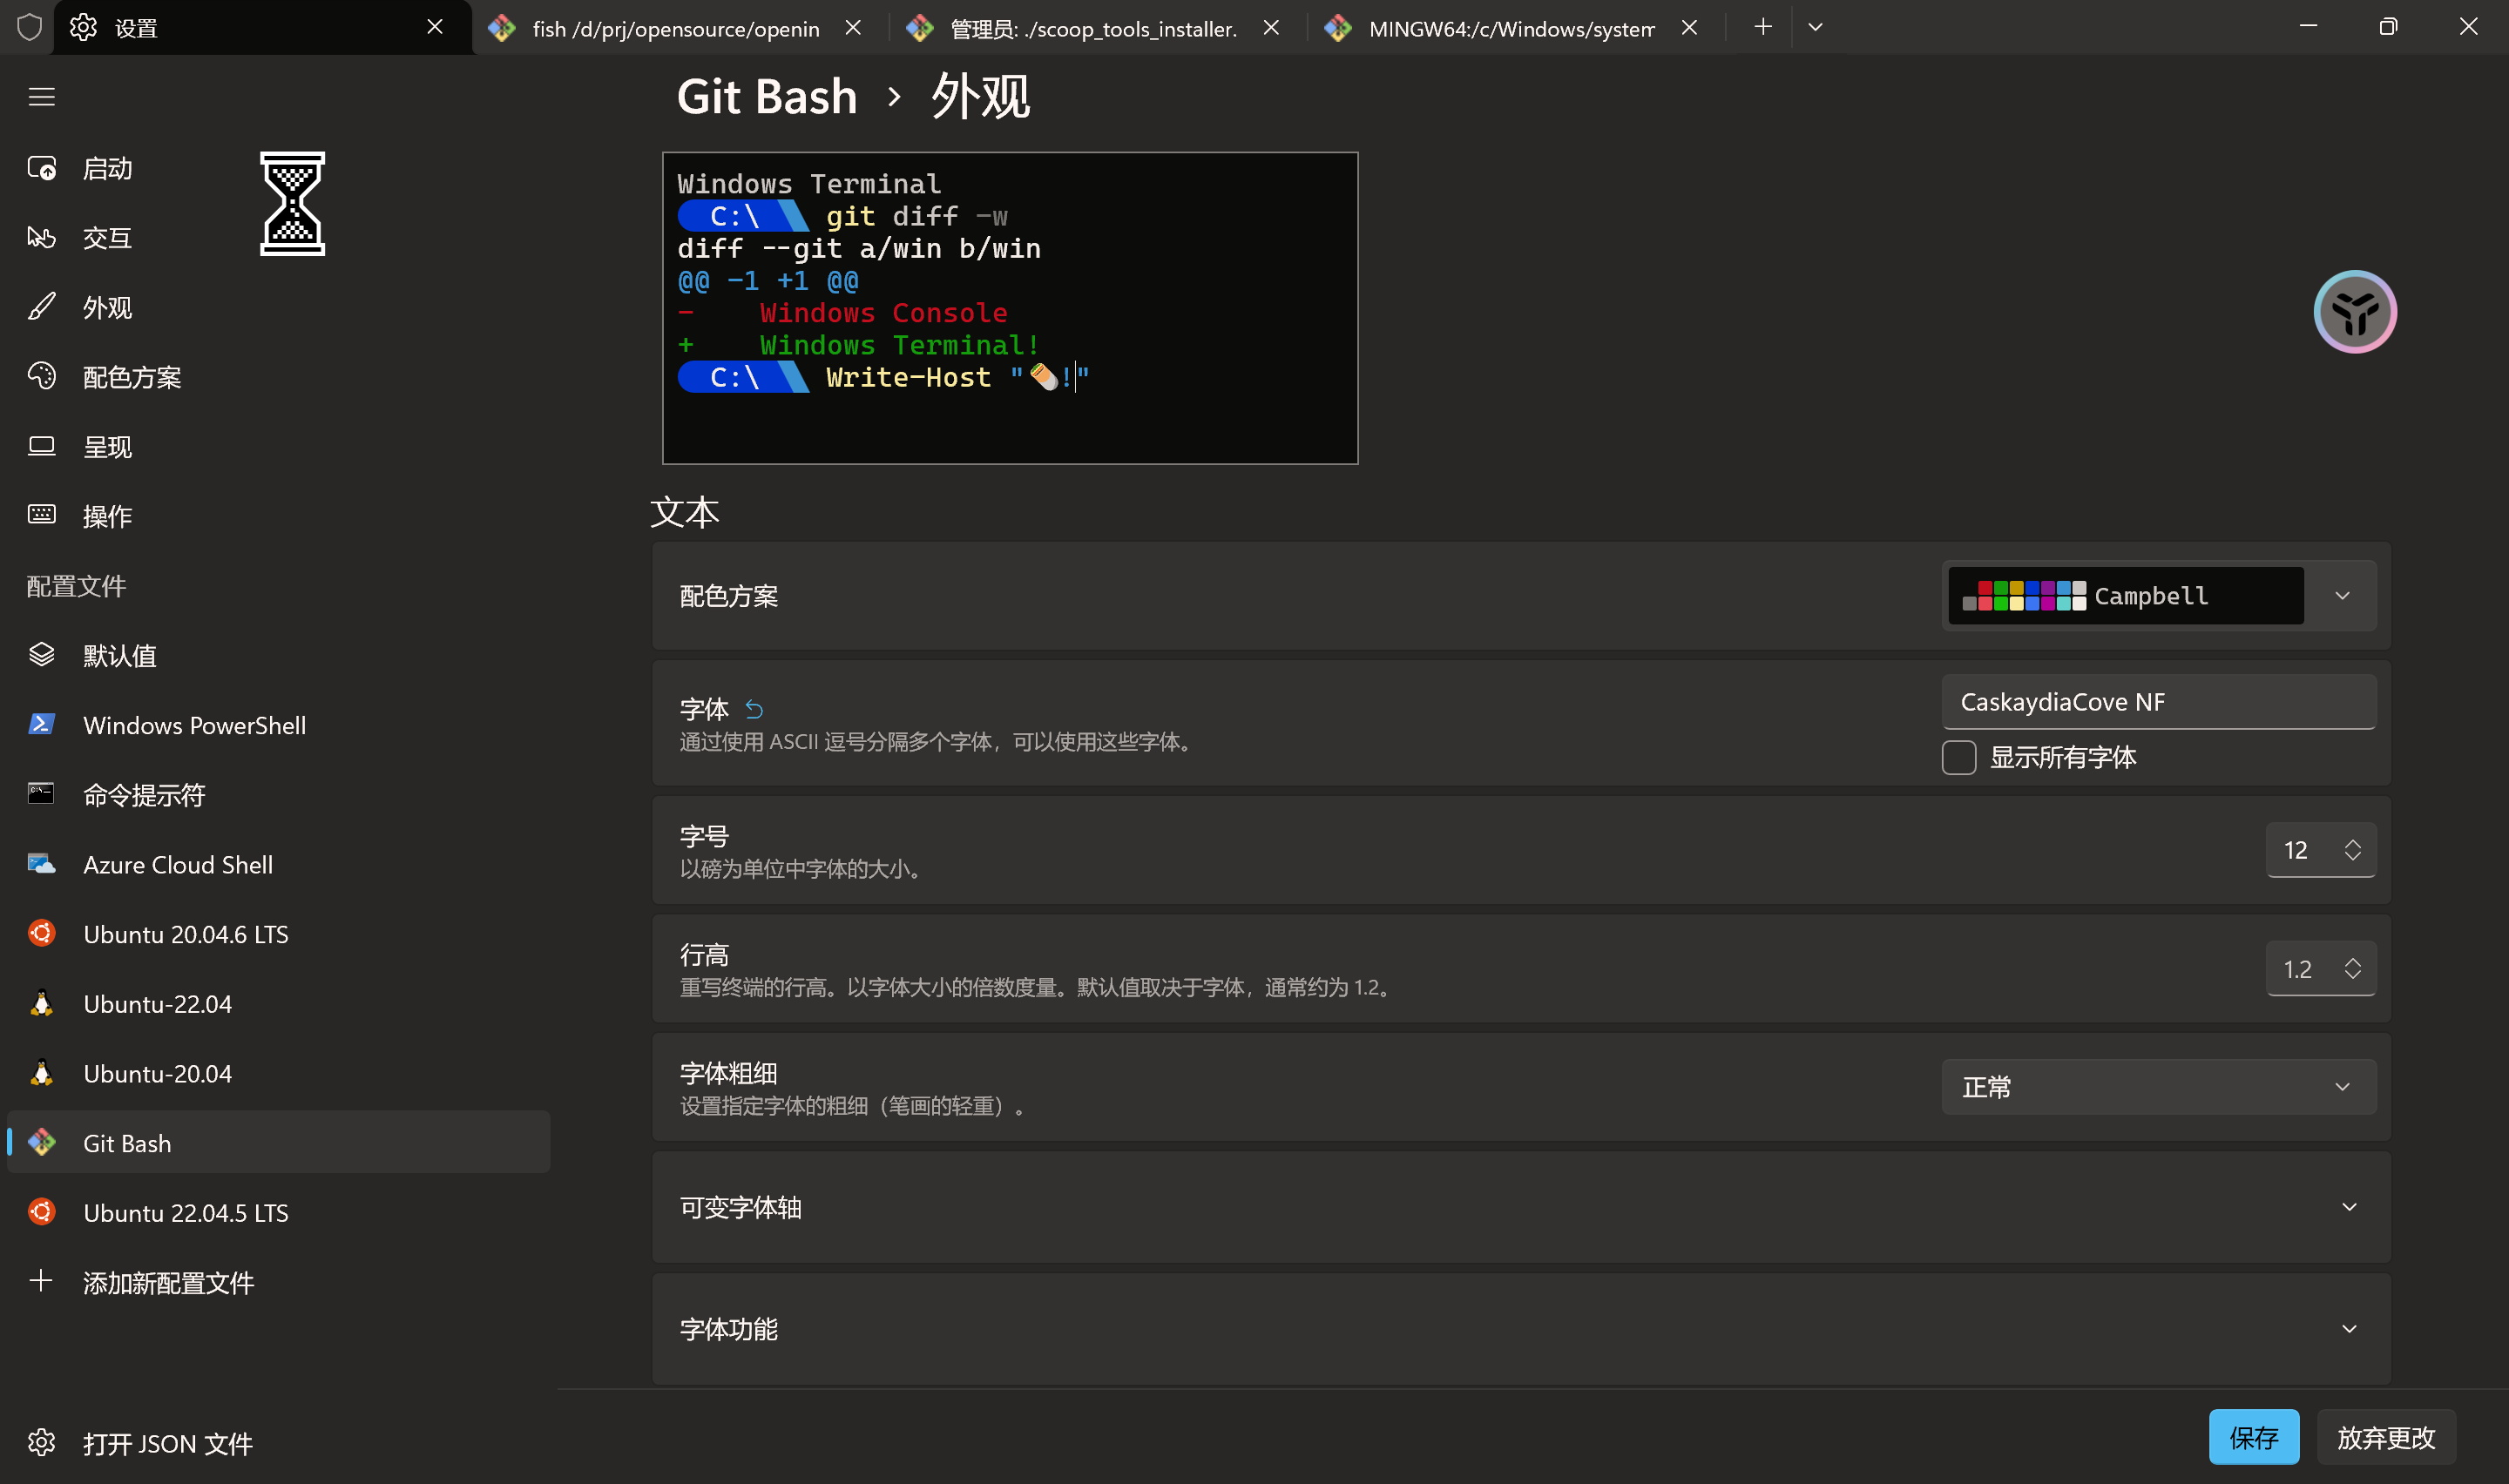This screenshot has width=2509, height=1484.
Task: Select the Ubuntu 22.04.5 LTS entry
Action: [x=279, y=1212]
